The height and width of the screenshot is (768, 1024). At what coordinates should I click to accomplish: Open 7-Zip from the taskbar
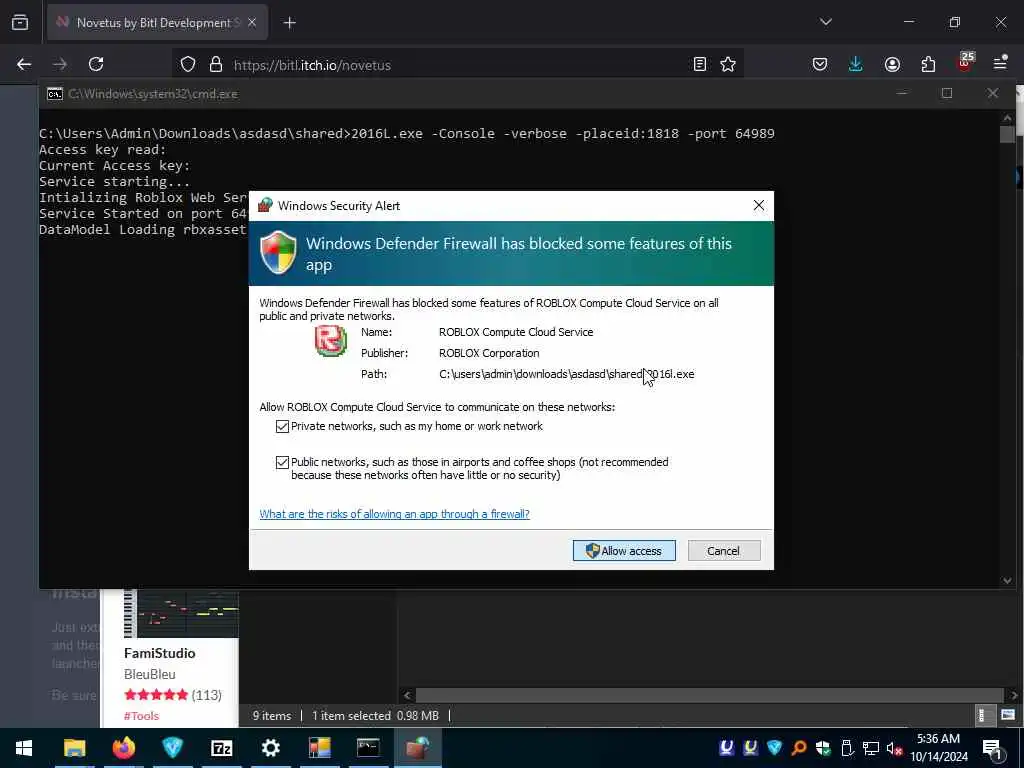coord(221,748)
